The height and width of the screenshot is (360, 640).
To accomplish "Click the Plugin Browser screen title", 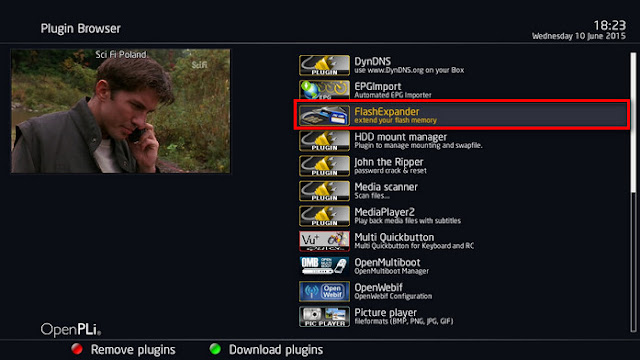I will [80, 29].
